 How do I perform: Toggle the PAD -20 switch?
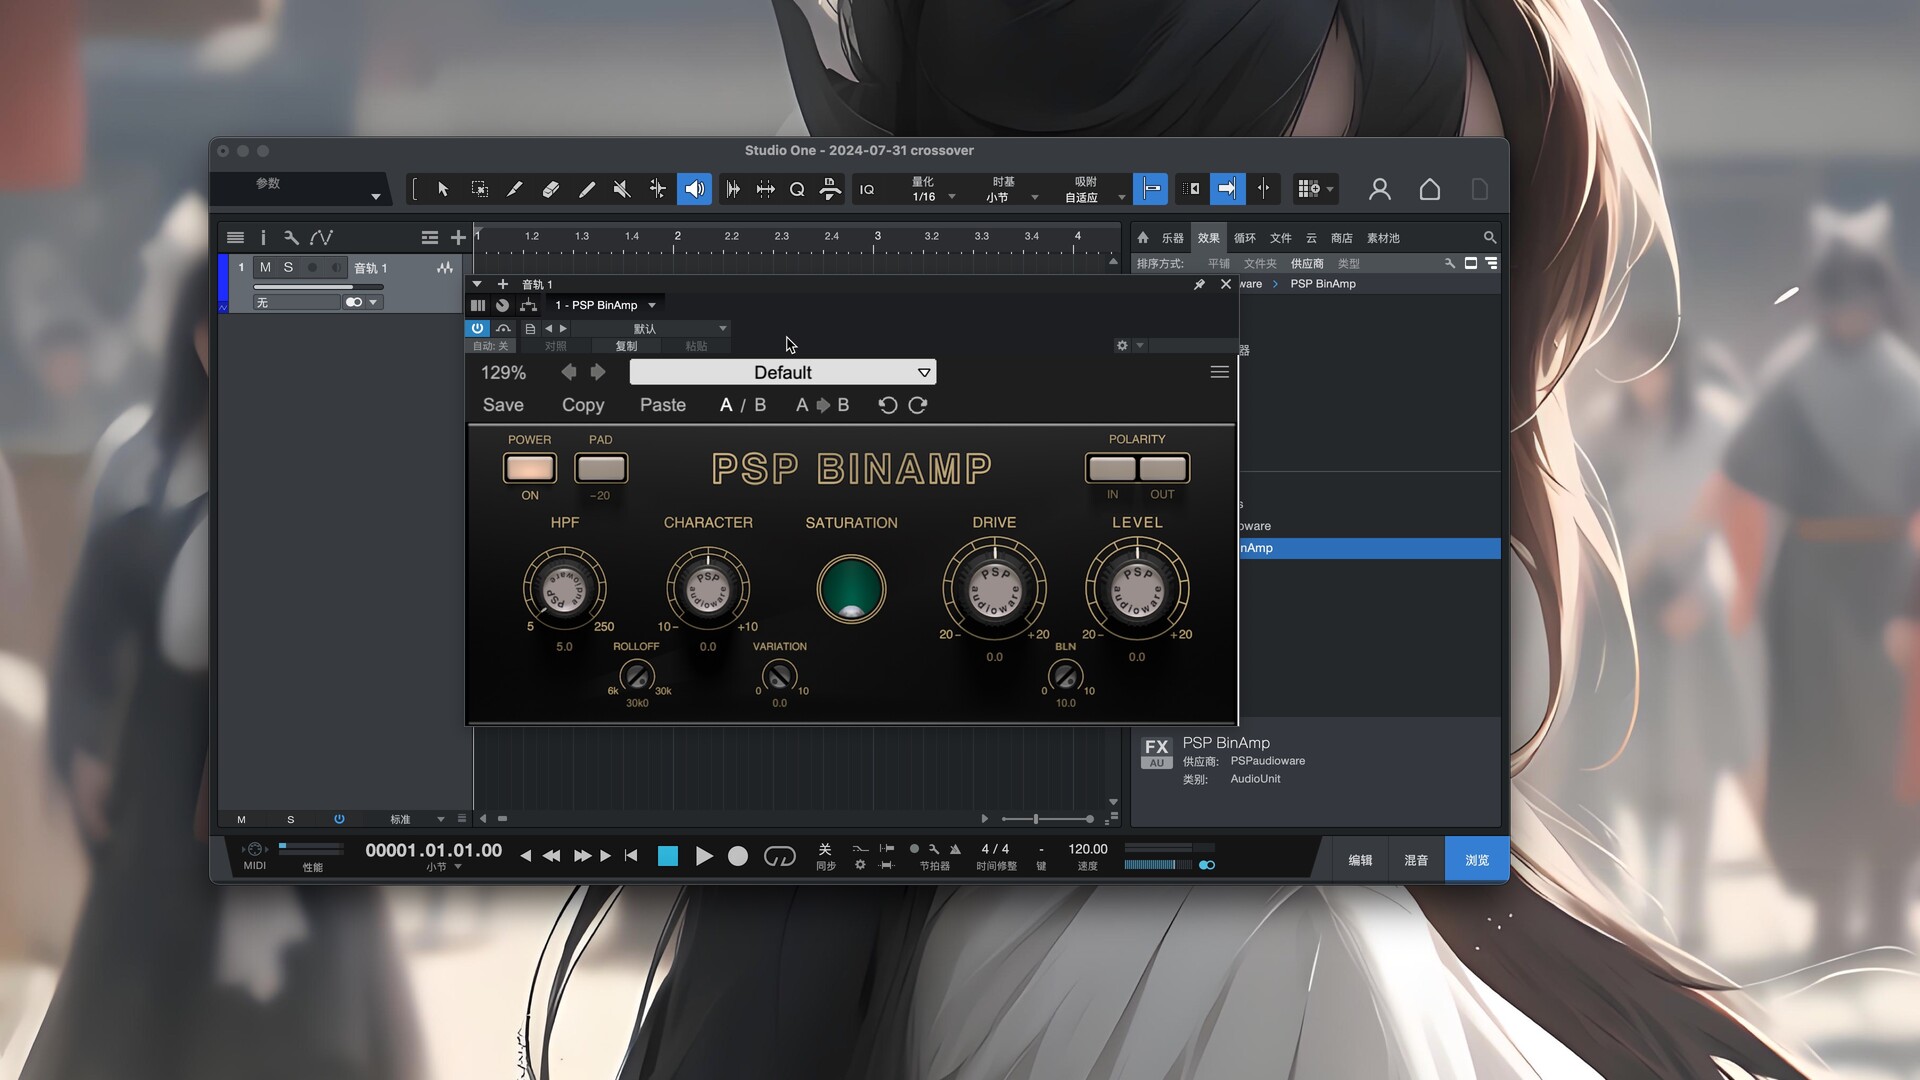click(x=600, y=468)
